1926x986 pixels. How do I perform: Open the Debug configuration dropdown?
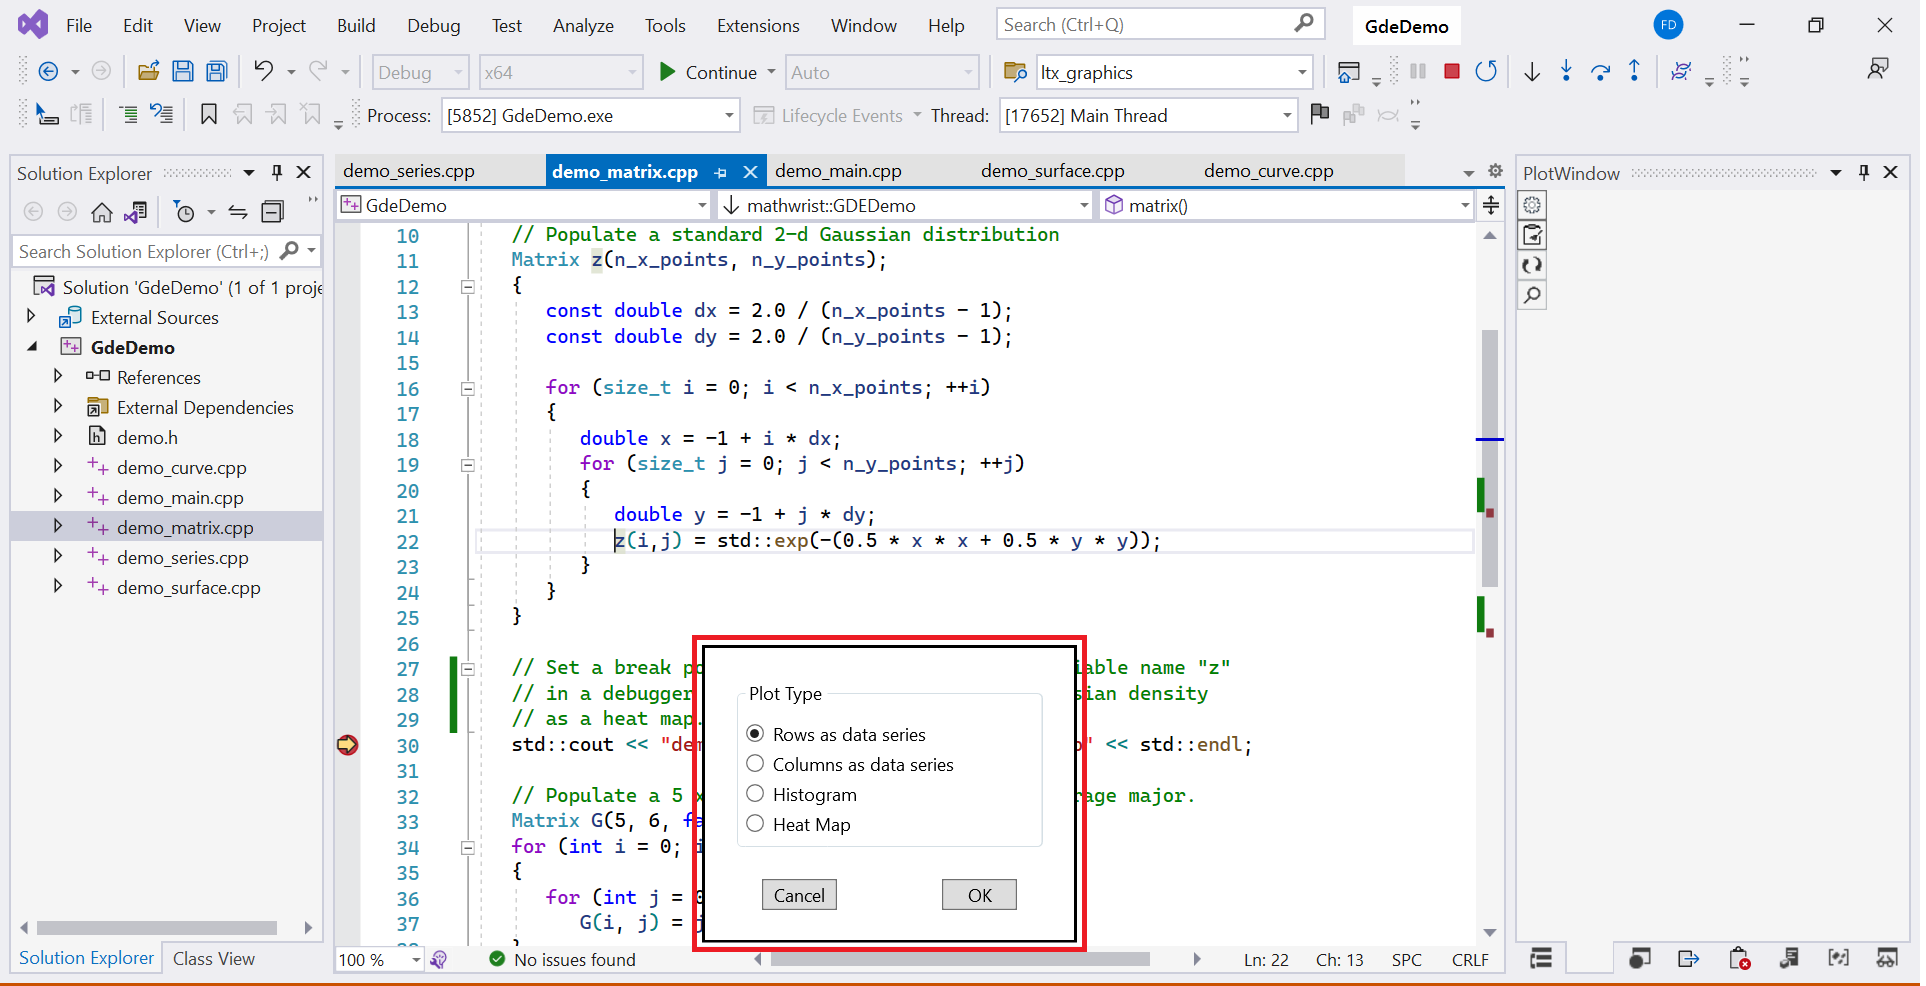point(420,72)
